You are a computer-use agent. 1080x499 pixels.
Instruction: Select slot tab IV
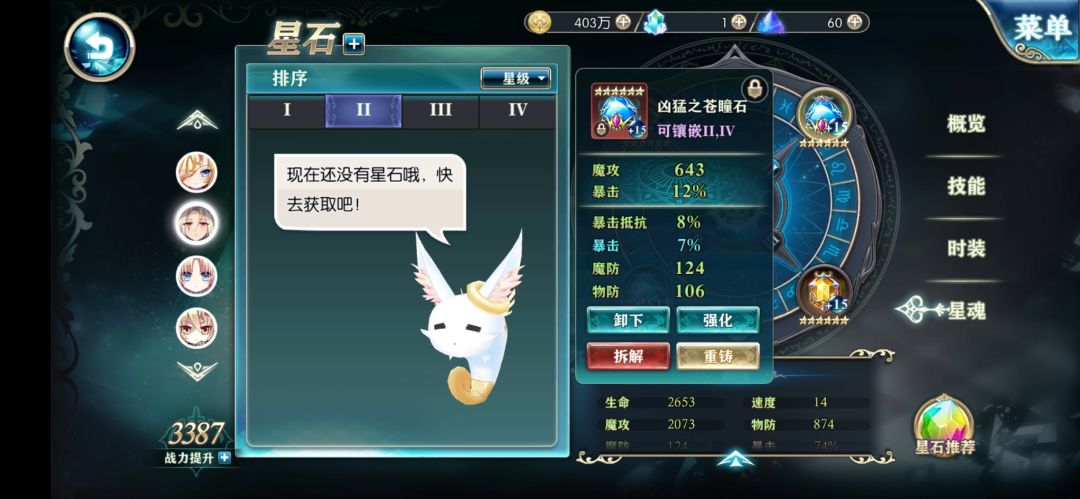pyautogui.click(x=517, y=110)
